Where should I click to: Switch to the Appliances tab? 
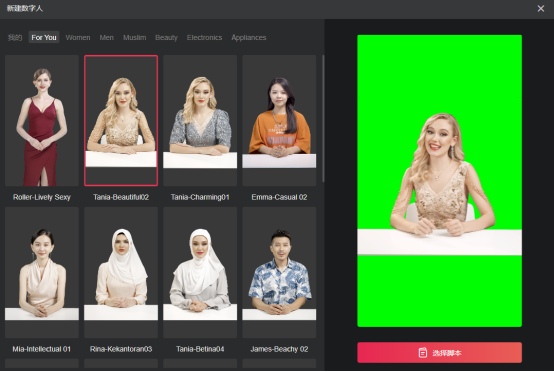coord(248,37)
